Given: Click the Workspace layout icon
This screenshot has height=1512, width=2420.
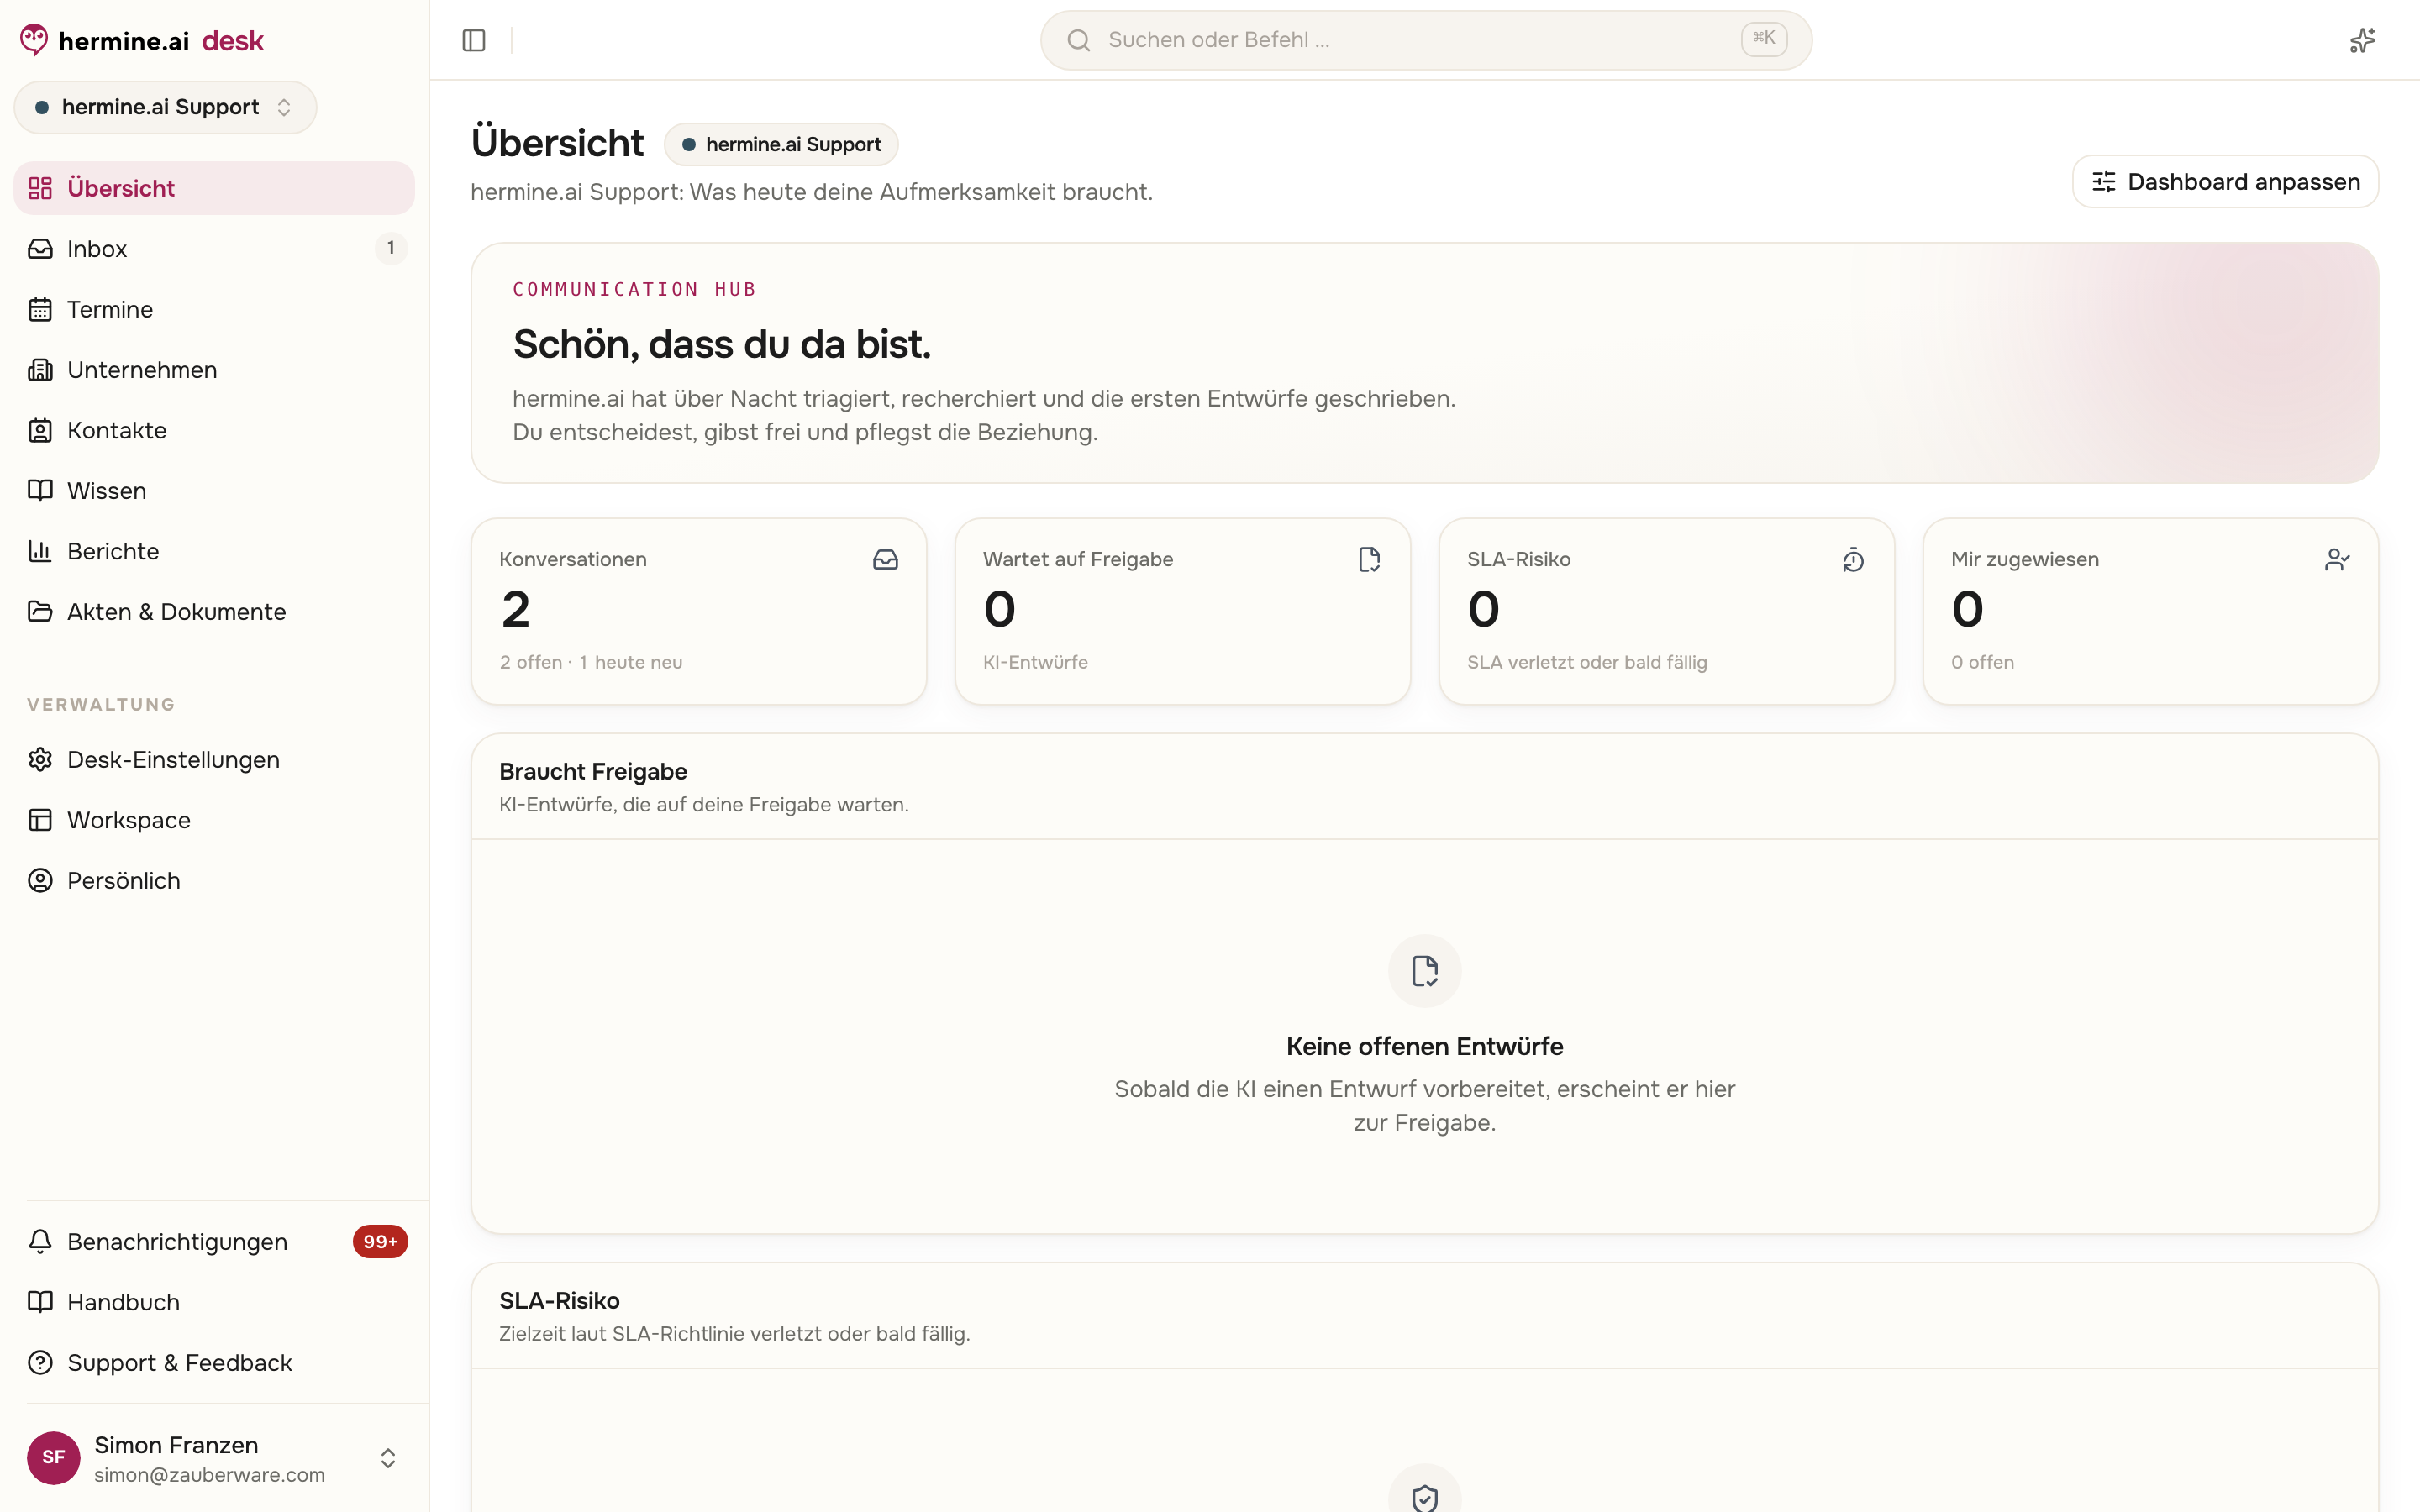Looking at the screenshot, I should pos(40,820).
